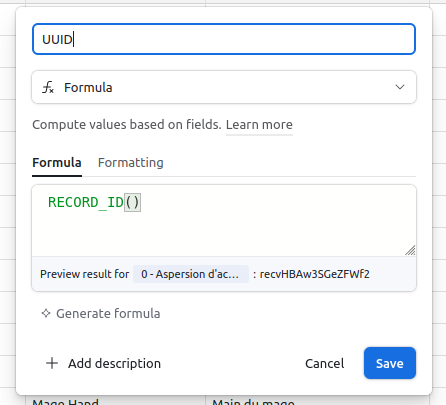Click the Generate formula sparkle icon

click(x=46, y=313)
